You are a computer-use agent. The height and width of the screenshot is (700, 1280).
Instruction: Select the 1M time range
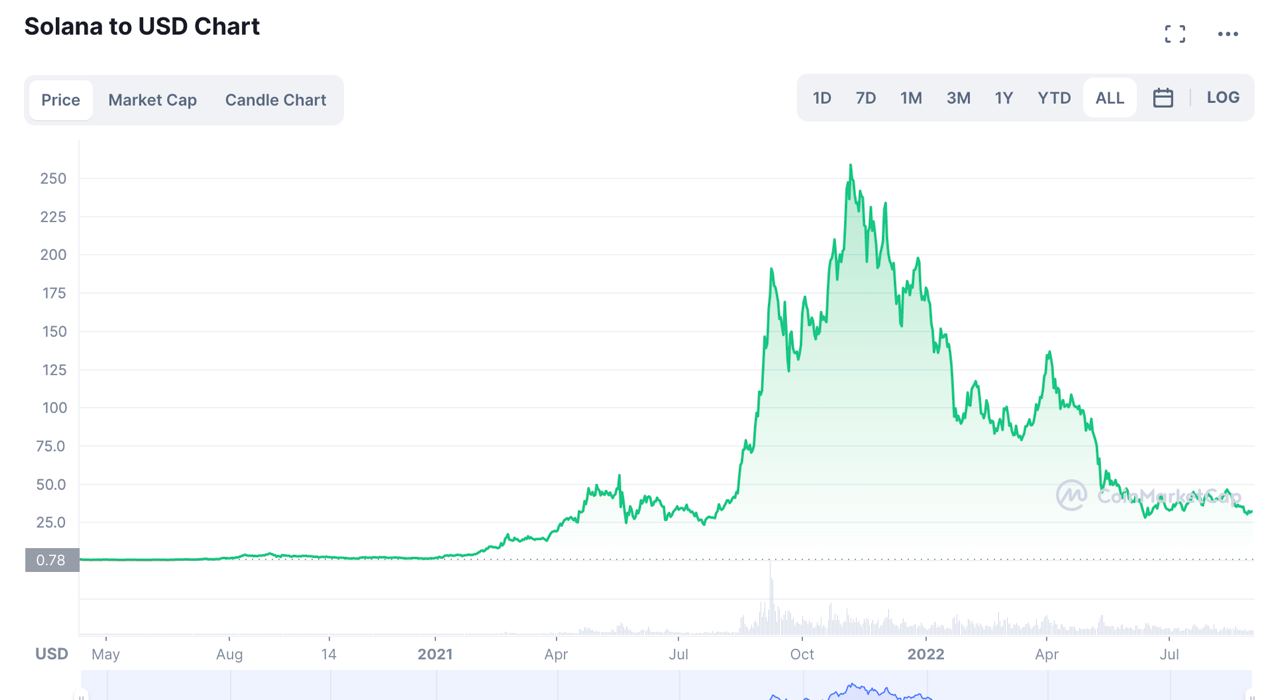click(911, 98)
